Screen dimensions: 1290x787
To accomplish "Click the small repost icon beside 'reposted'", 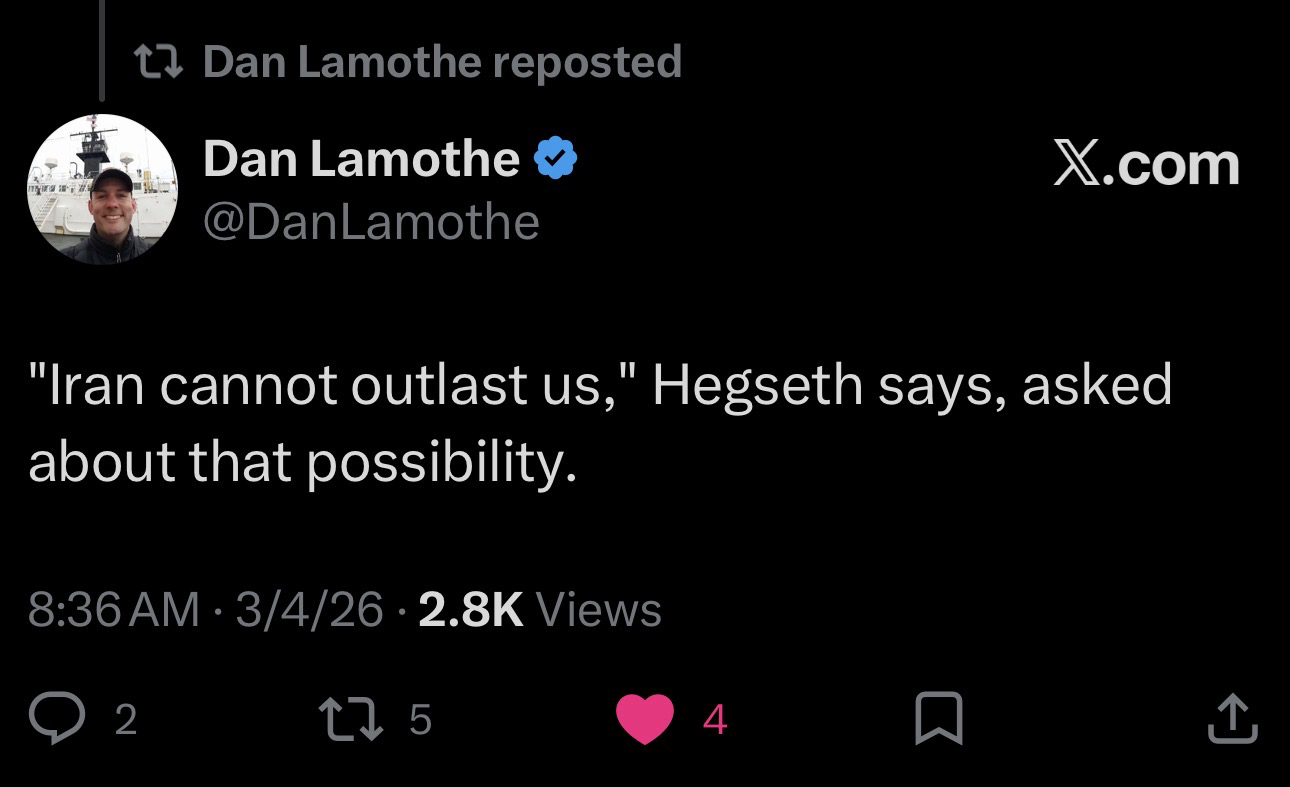I will [x=158, y=62].
